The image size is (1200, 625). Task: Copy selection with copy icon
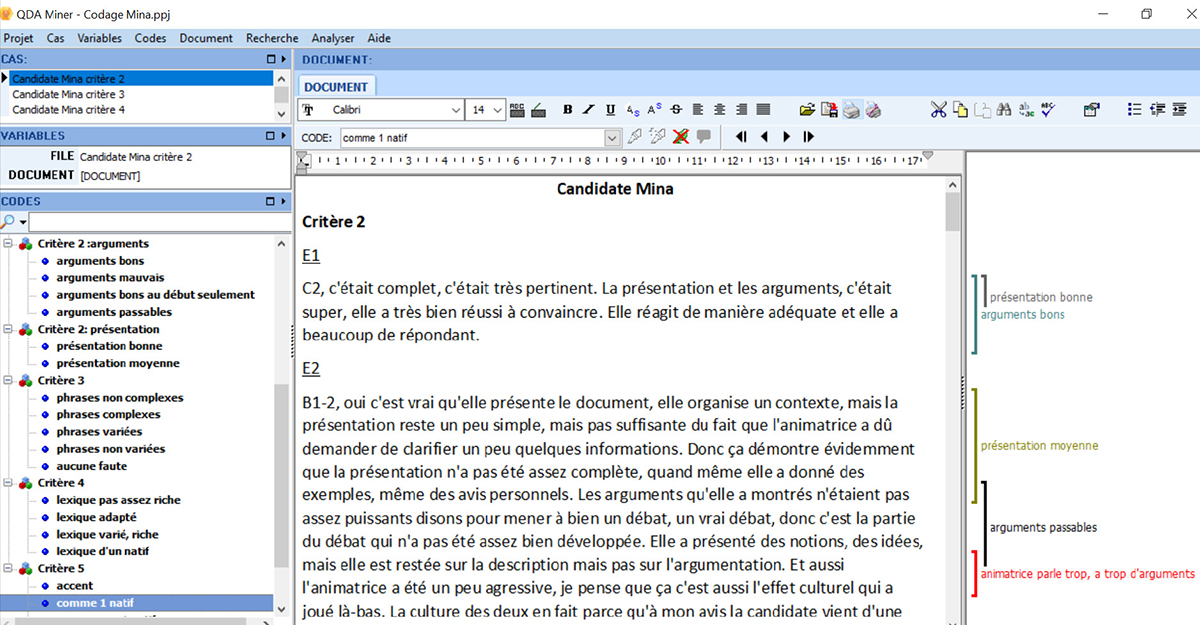click(960, 110)
